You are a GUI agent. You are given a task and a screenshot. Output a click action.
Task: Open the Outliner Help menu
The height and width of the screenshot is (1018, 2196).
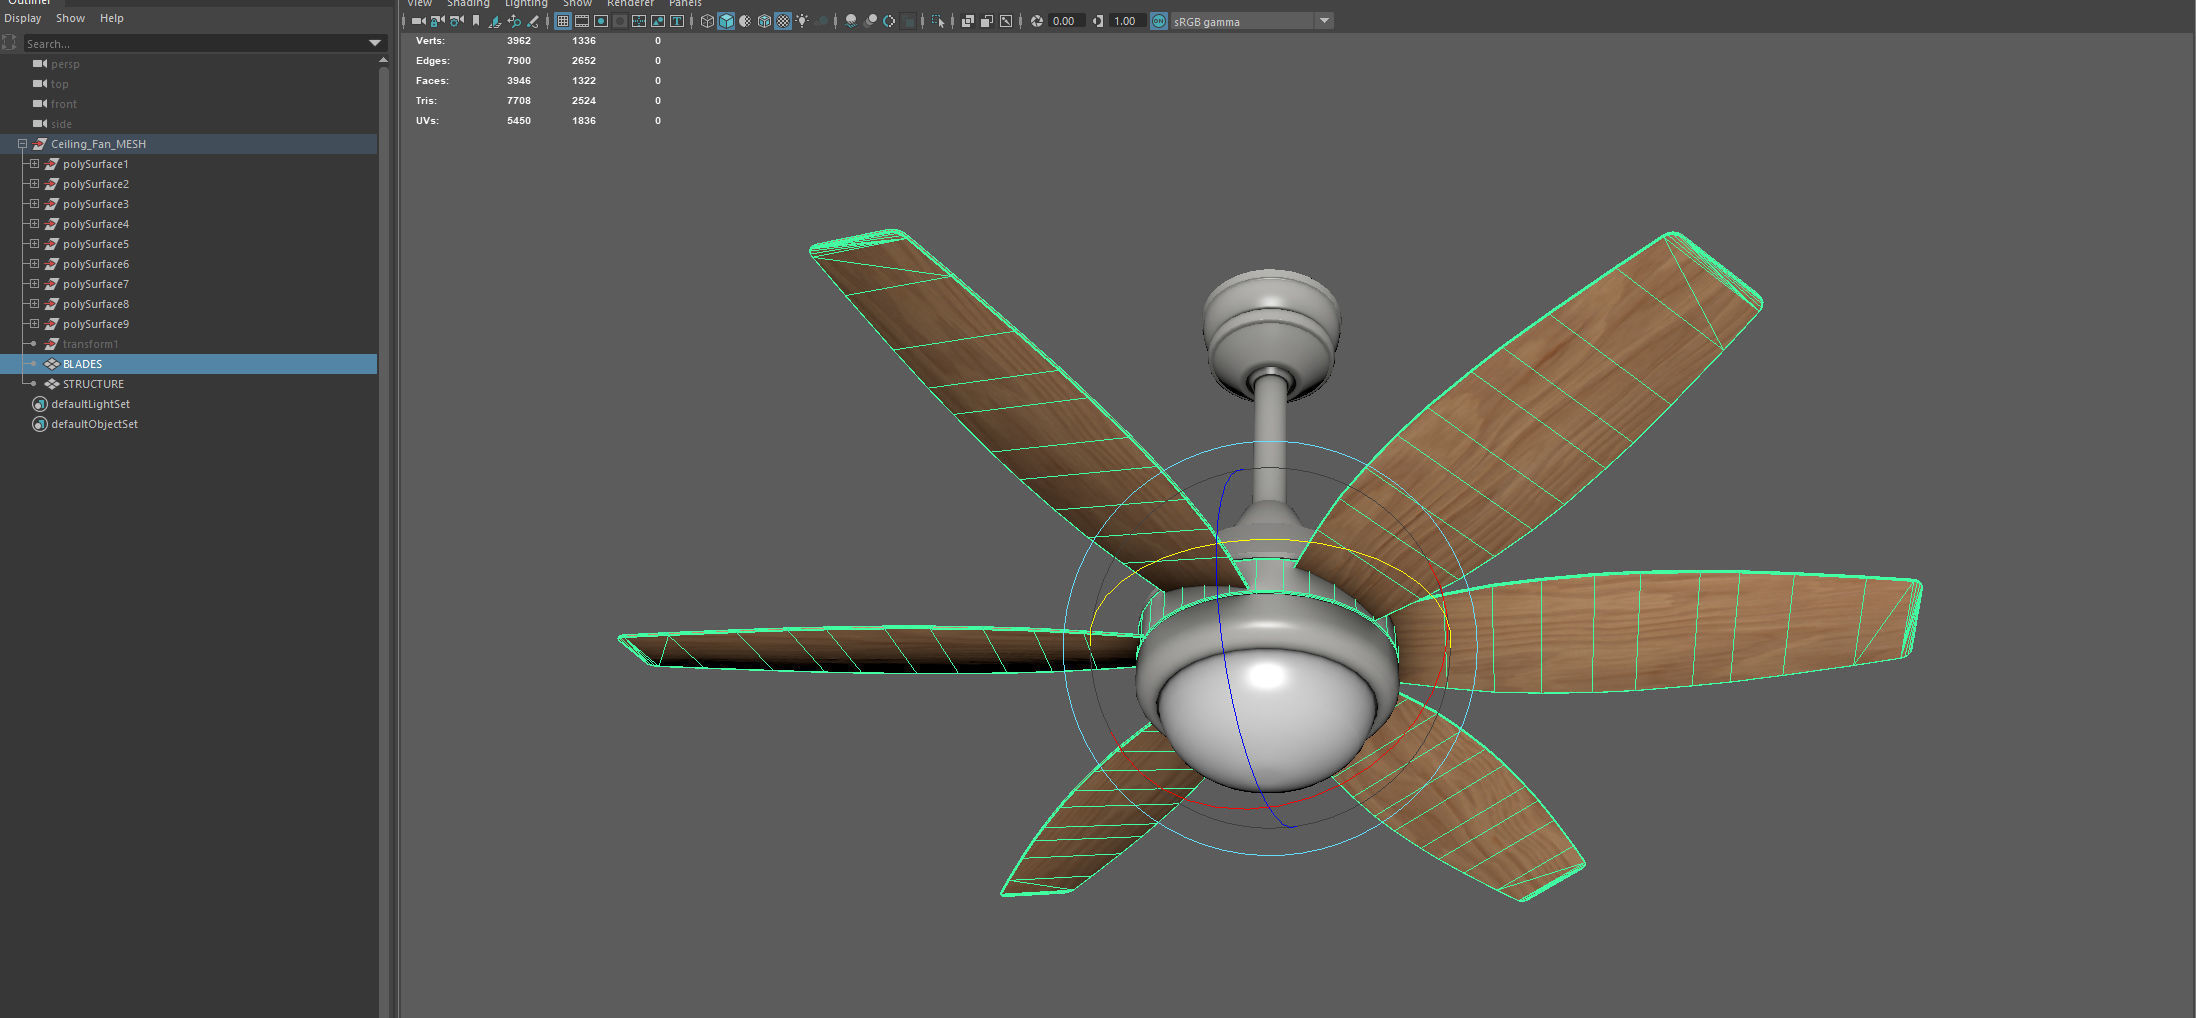[x=112, y=18]
